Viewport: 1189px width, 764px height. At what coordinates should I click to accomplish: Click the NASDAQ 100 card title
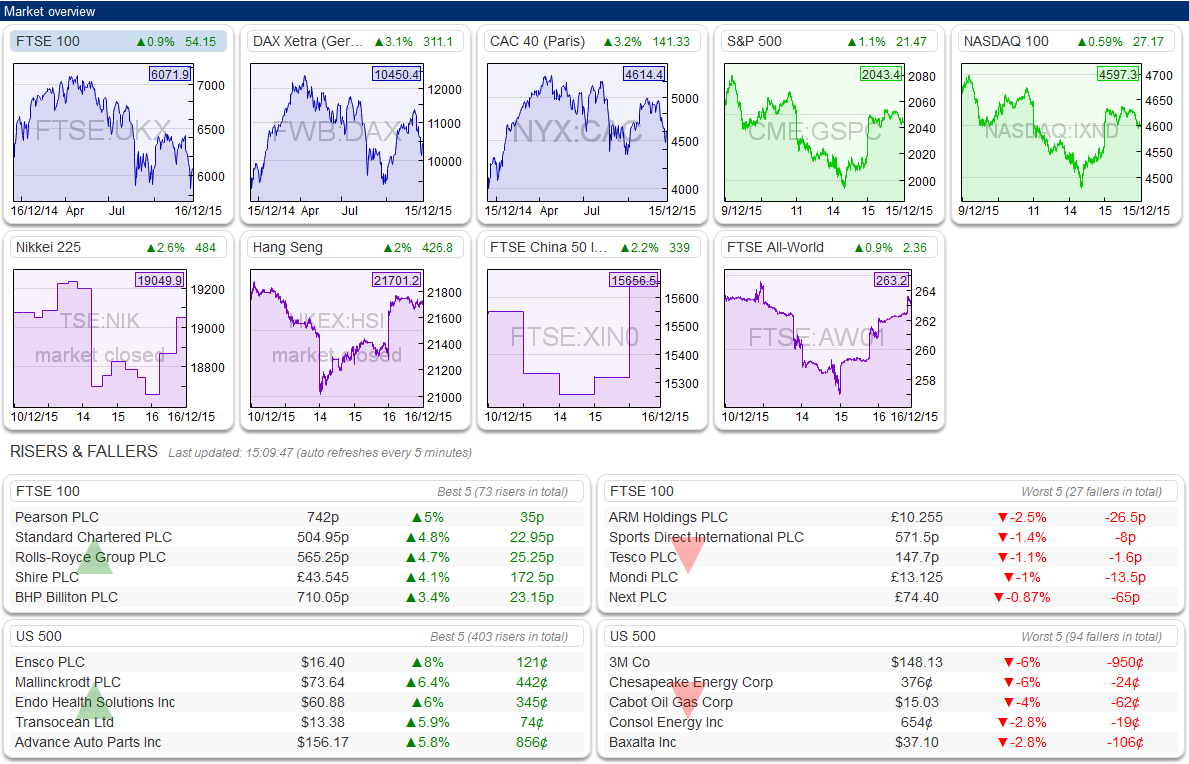coord(1005,42)
